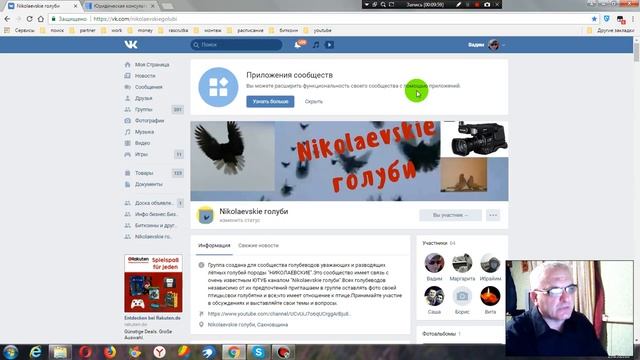Expand the Вадим profile menu arrow
Image resolution: width=640 pixels, height=360 pixels.
[x=503, y=45]
